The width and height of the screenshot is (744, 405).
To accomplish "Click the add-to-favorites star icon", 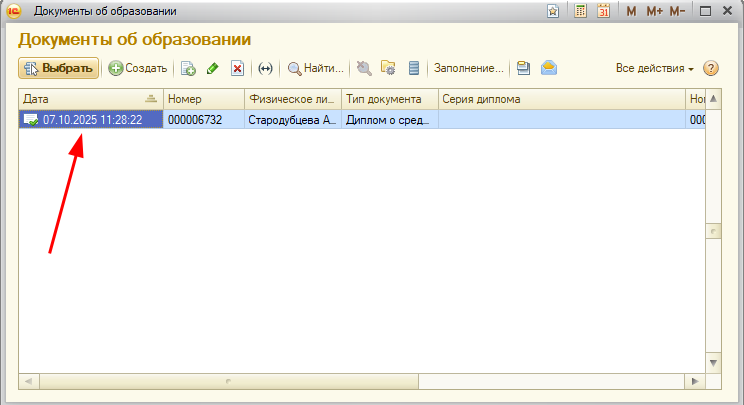I will coord(553,11).
